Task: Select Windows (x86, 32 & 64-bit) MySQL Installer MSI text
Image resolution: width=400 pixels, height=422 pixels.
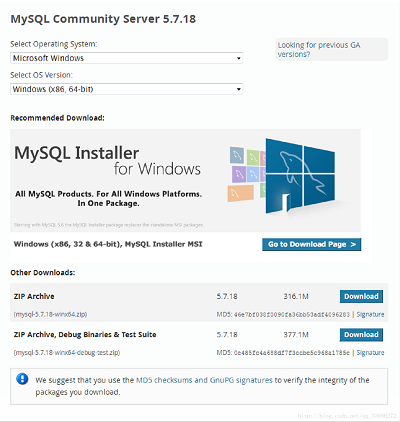Action: point(108,244)
